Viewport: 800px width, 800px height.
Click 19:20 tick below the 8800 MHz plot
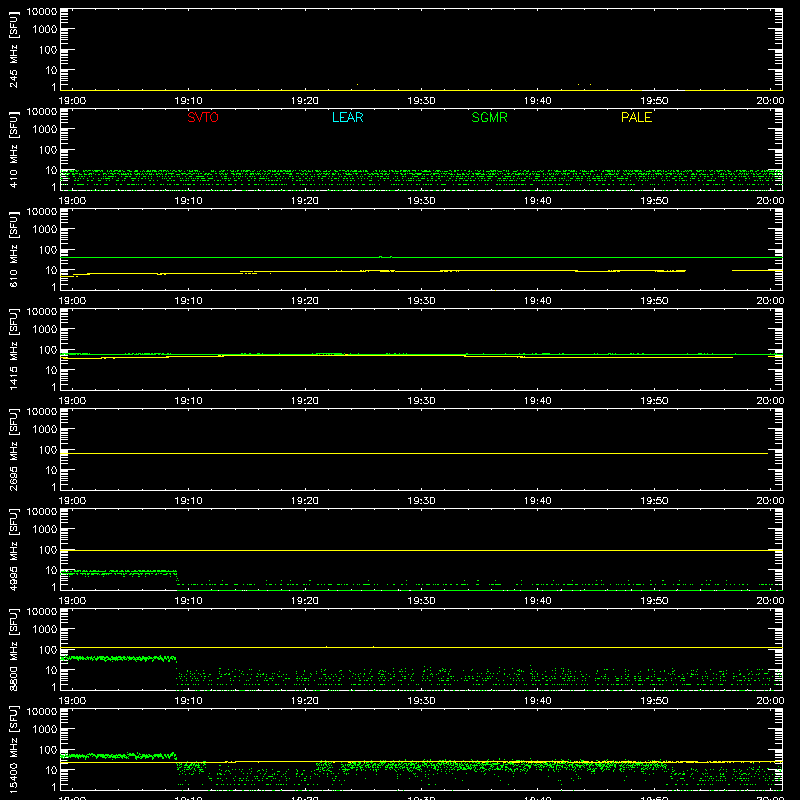(305, 701)
